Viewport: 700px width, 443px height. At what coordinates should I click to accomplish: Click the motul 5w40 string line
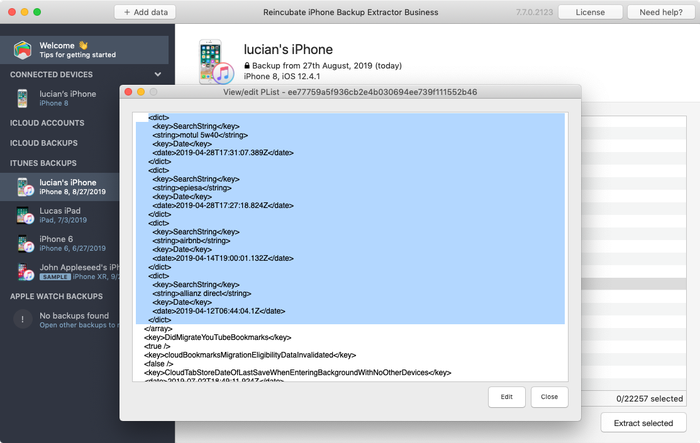coord(200,135)
